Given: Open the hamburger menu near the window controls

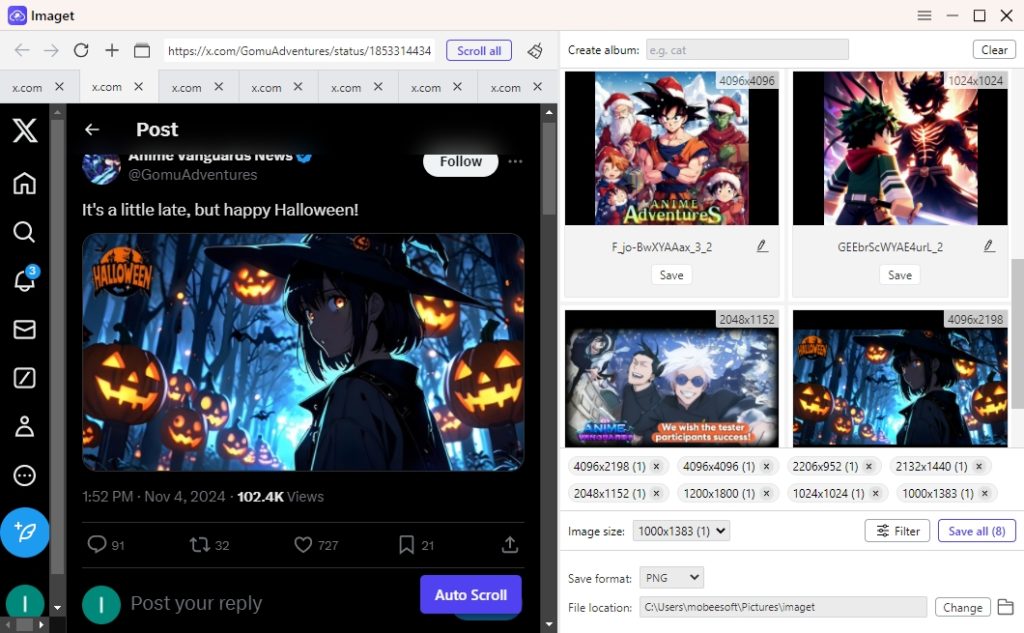Looking at the screenshot, I should (x=924, y=15).
